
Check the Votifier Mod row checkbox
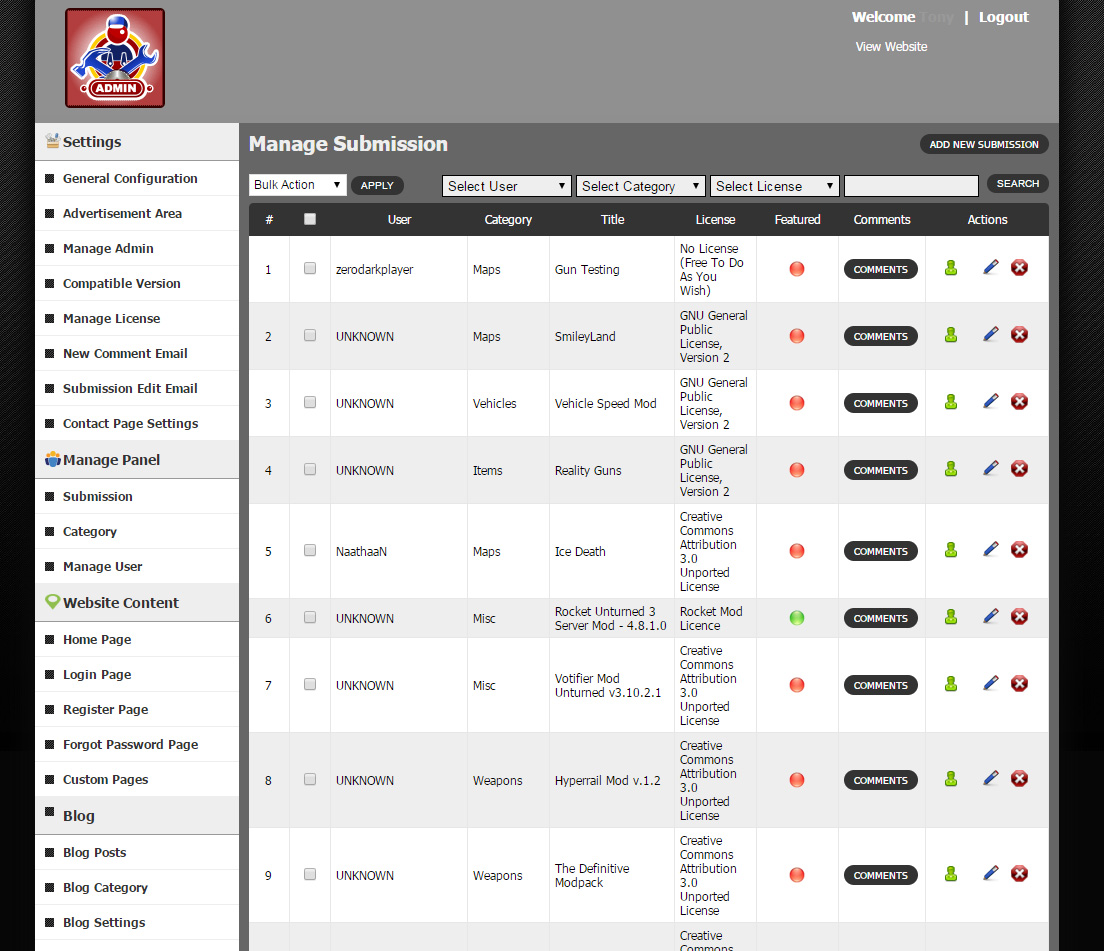tap(310, 684)
